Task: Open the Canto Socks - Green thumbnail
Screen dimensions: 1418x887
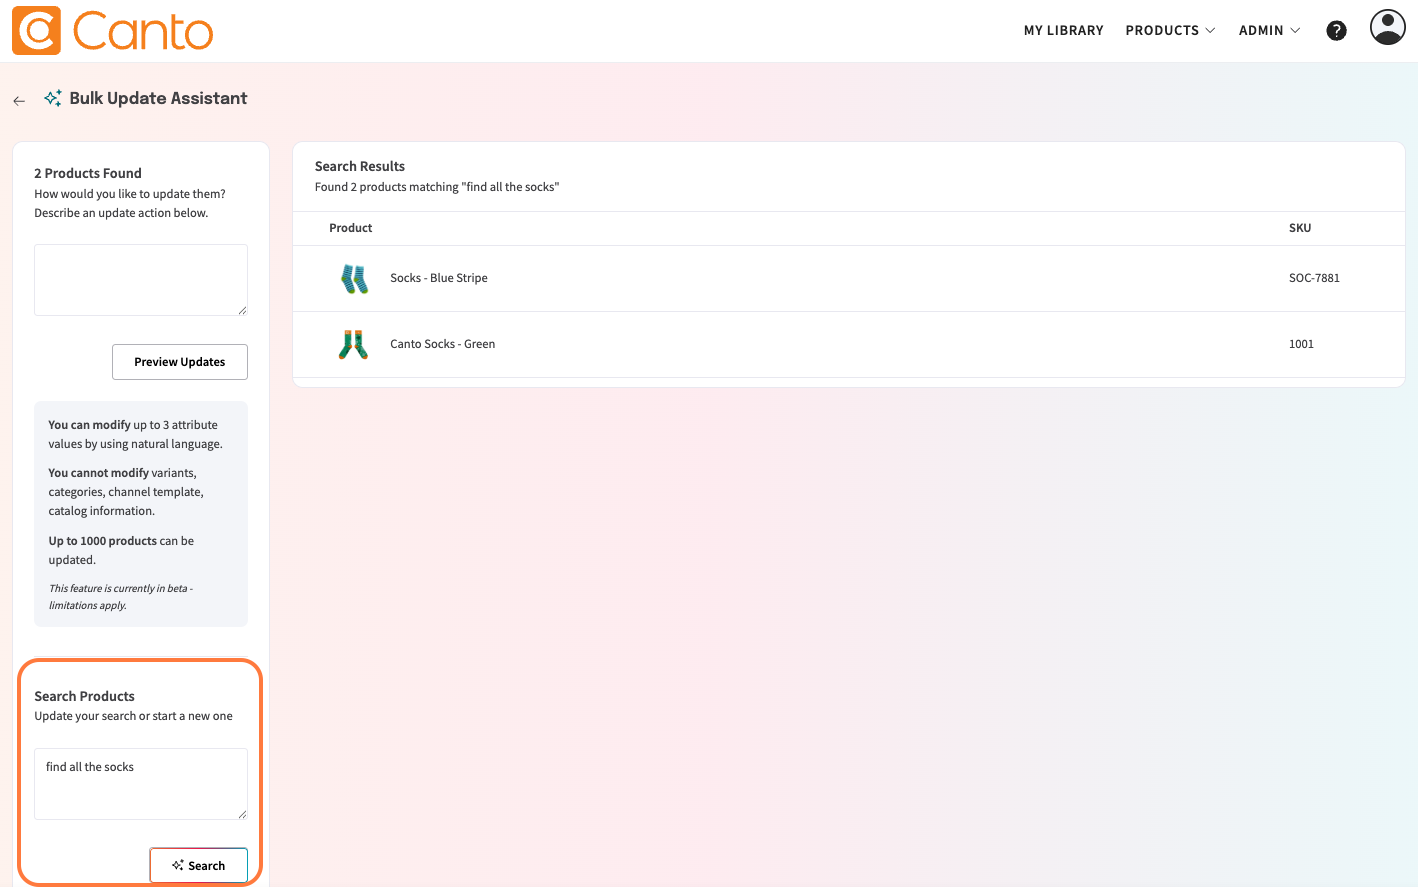Action: [353, 345]
